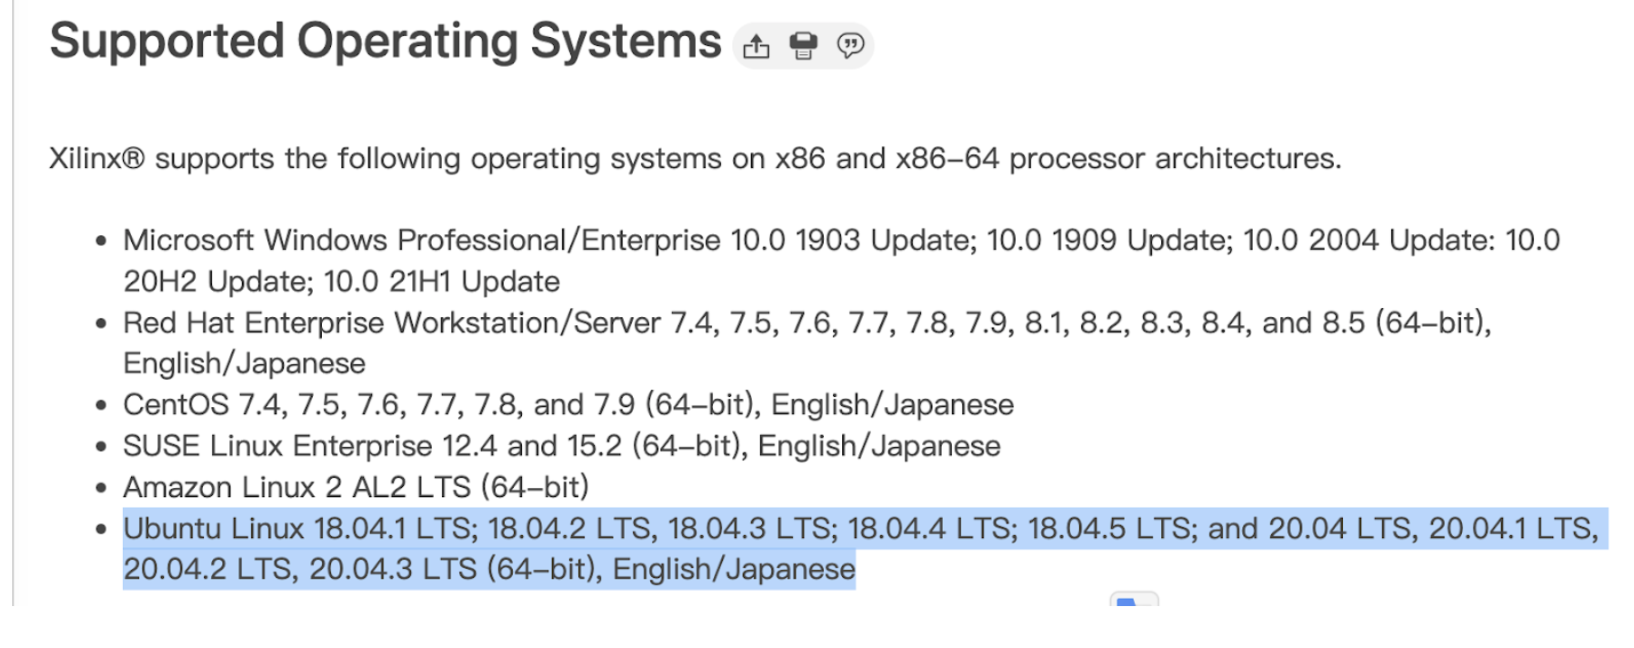1634x648 pixels.
Task: Click the Xilinx intro sentence
Action: tap(694, 159)
